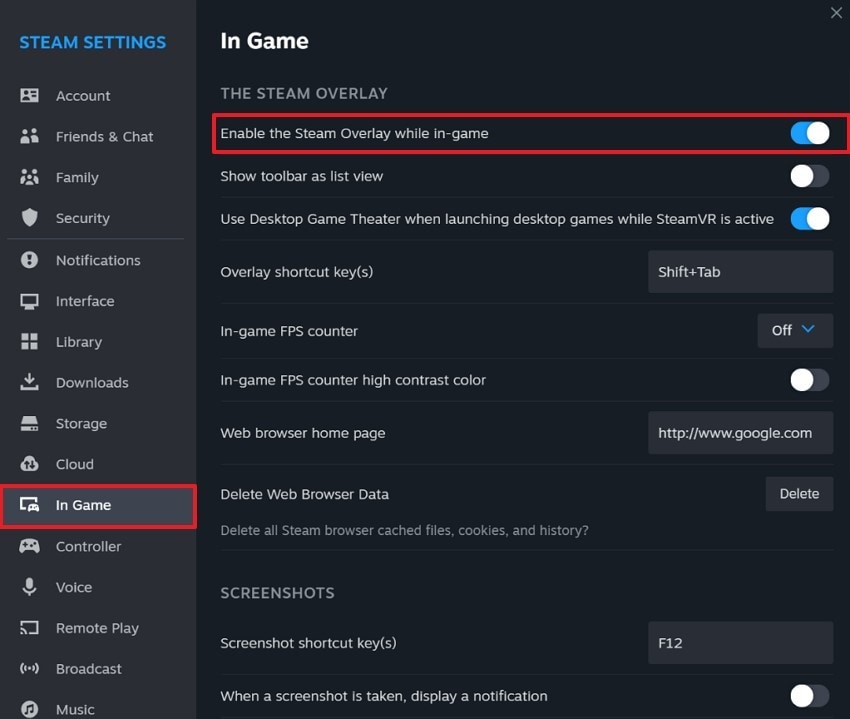Click the Downloads arrow icon

click(x=29, y=383)
